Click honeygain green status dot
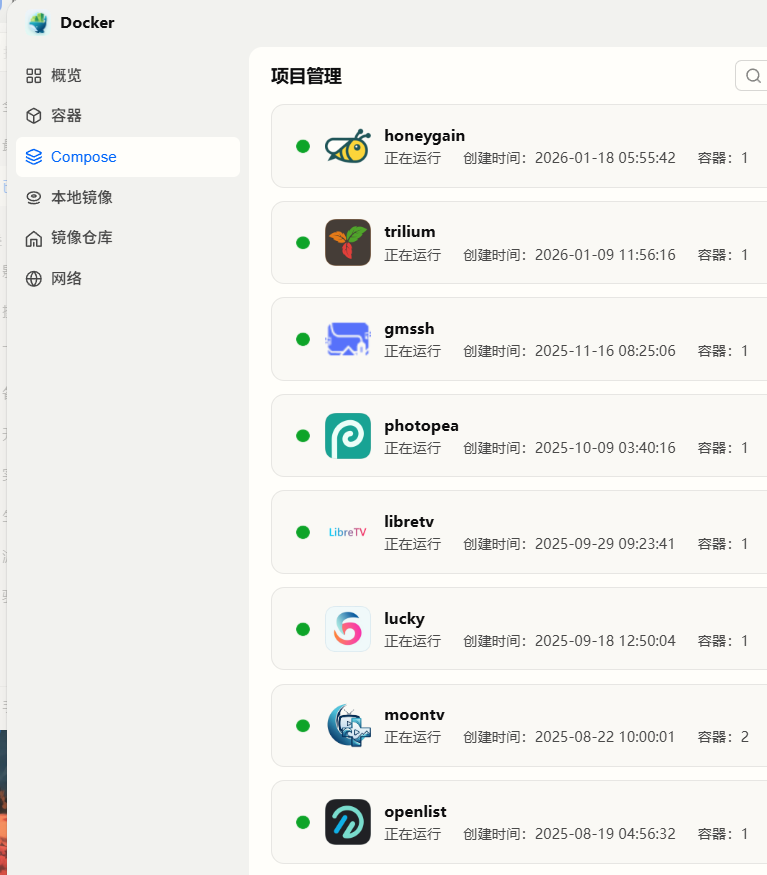 click(x=303, y=146)
